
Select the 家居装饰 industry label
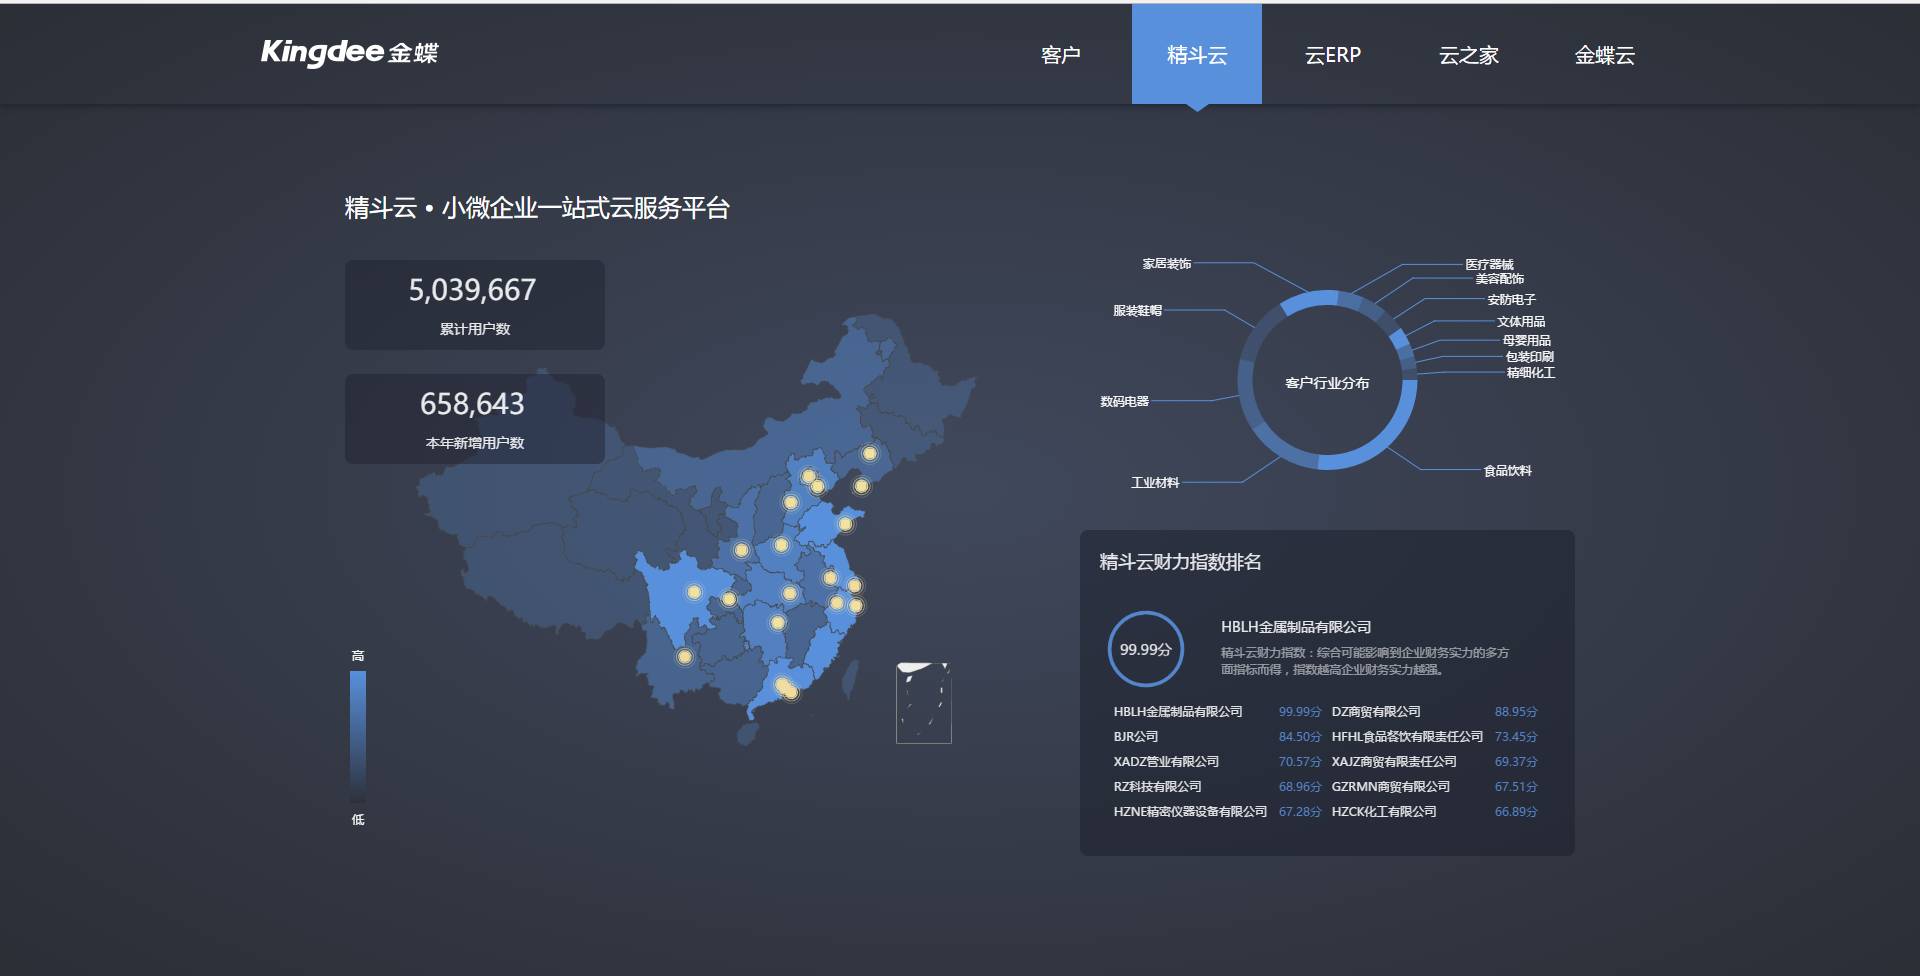click(x=1167, y=264)
